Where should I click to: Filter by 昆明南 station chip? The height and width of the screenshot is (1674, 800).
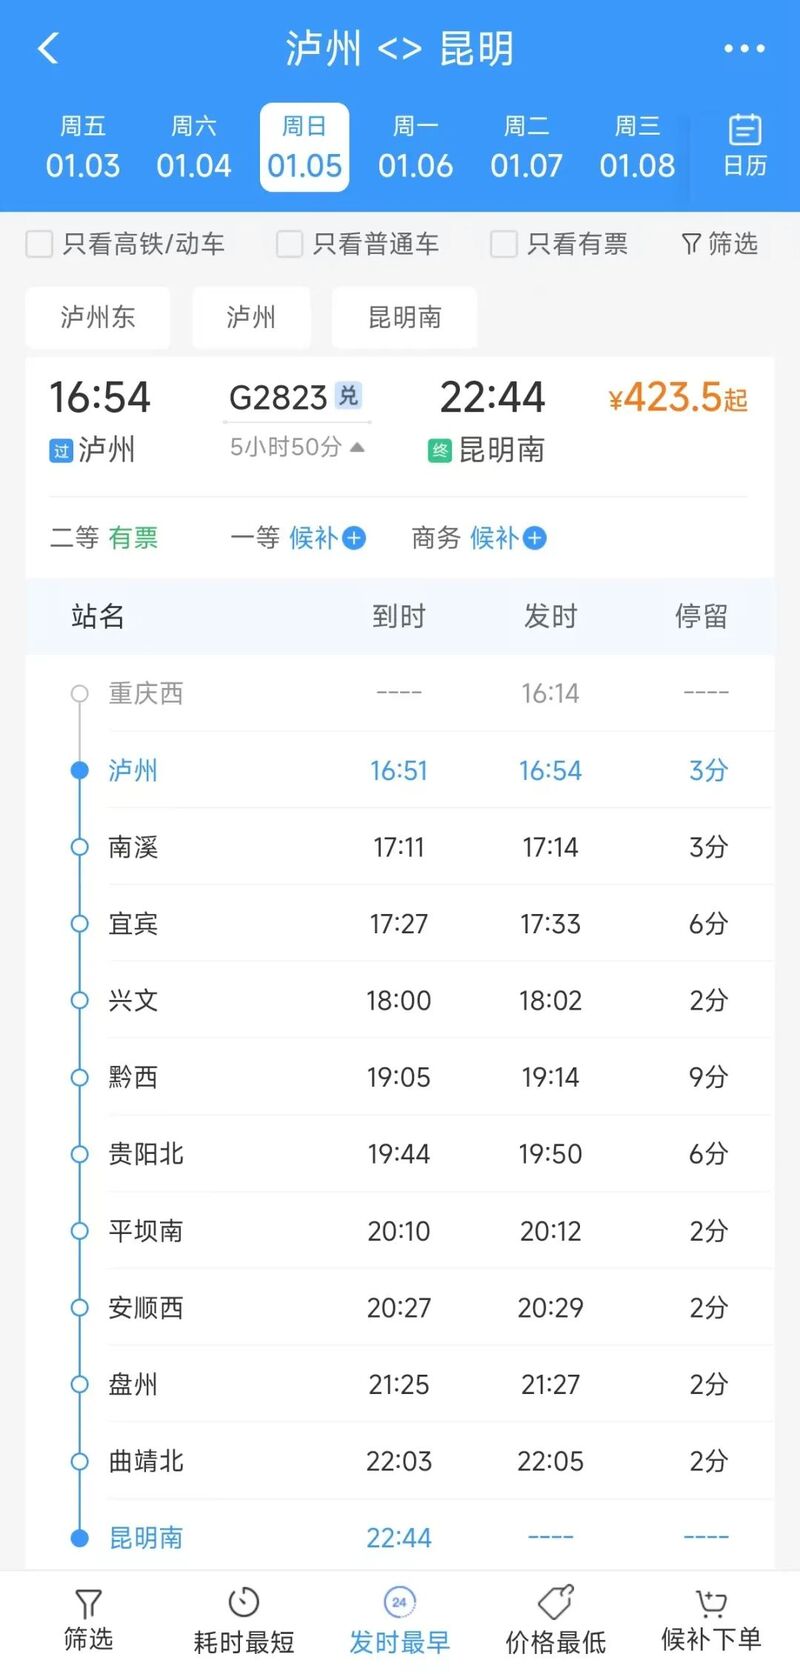point(404,317)
